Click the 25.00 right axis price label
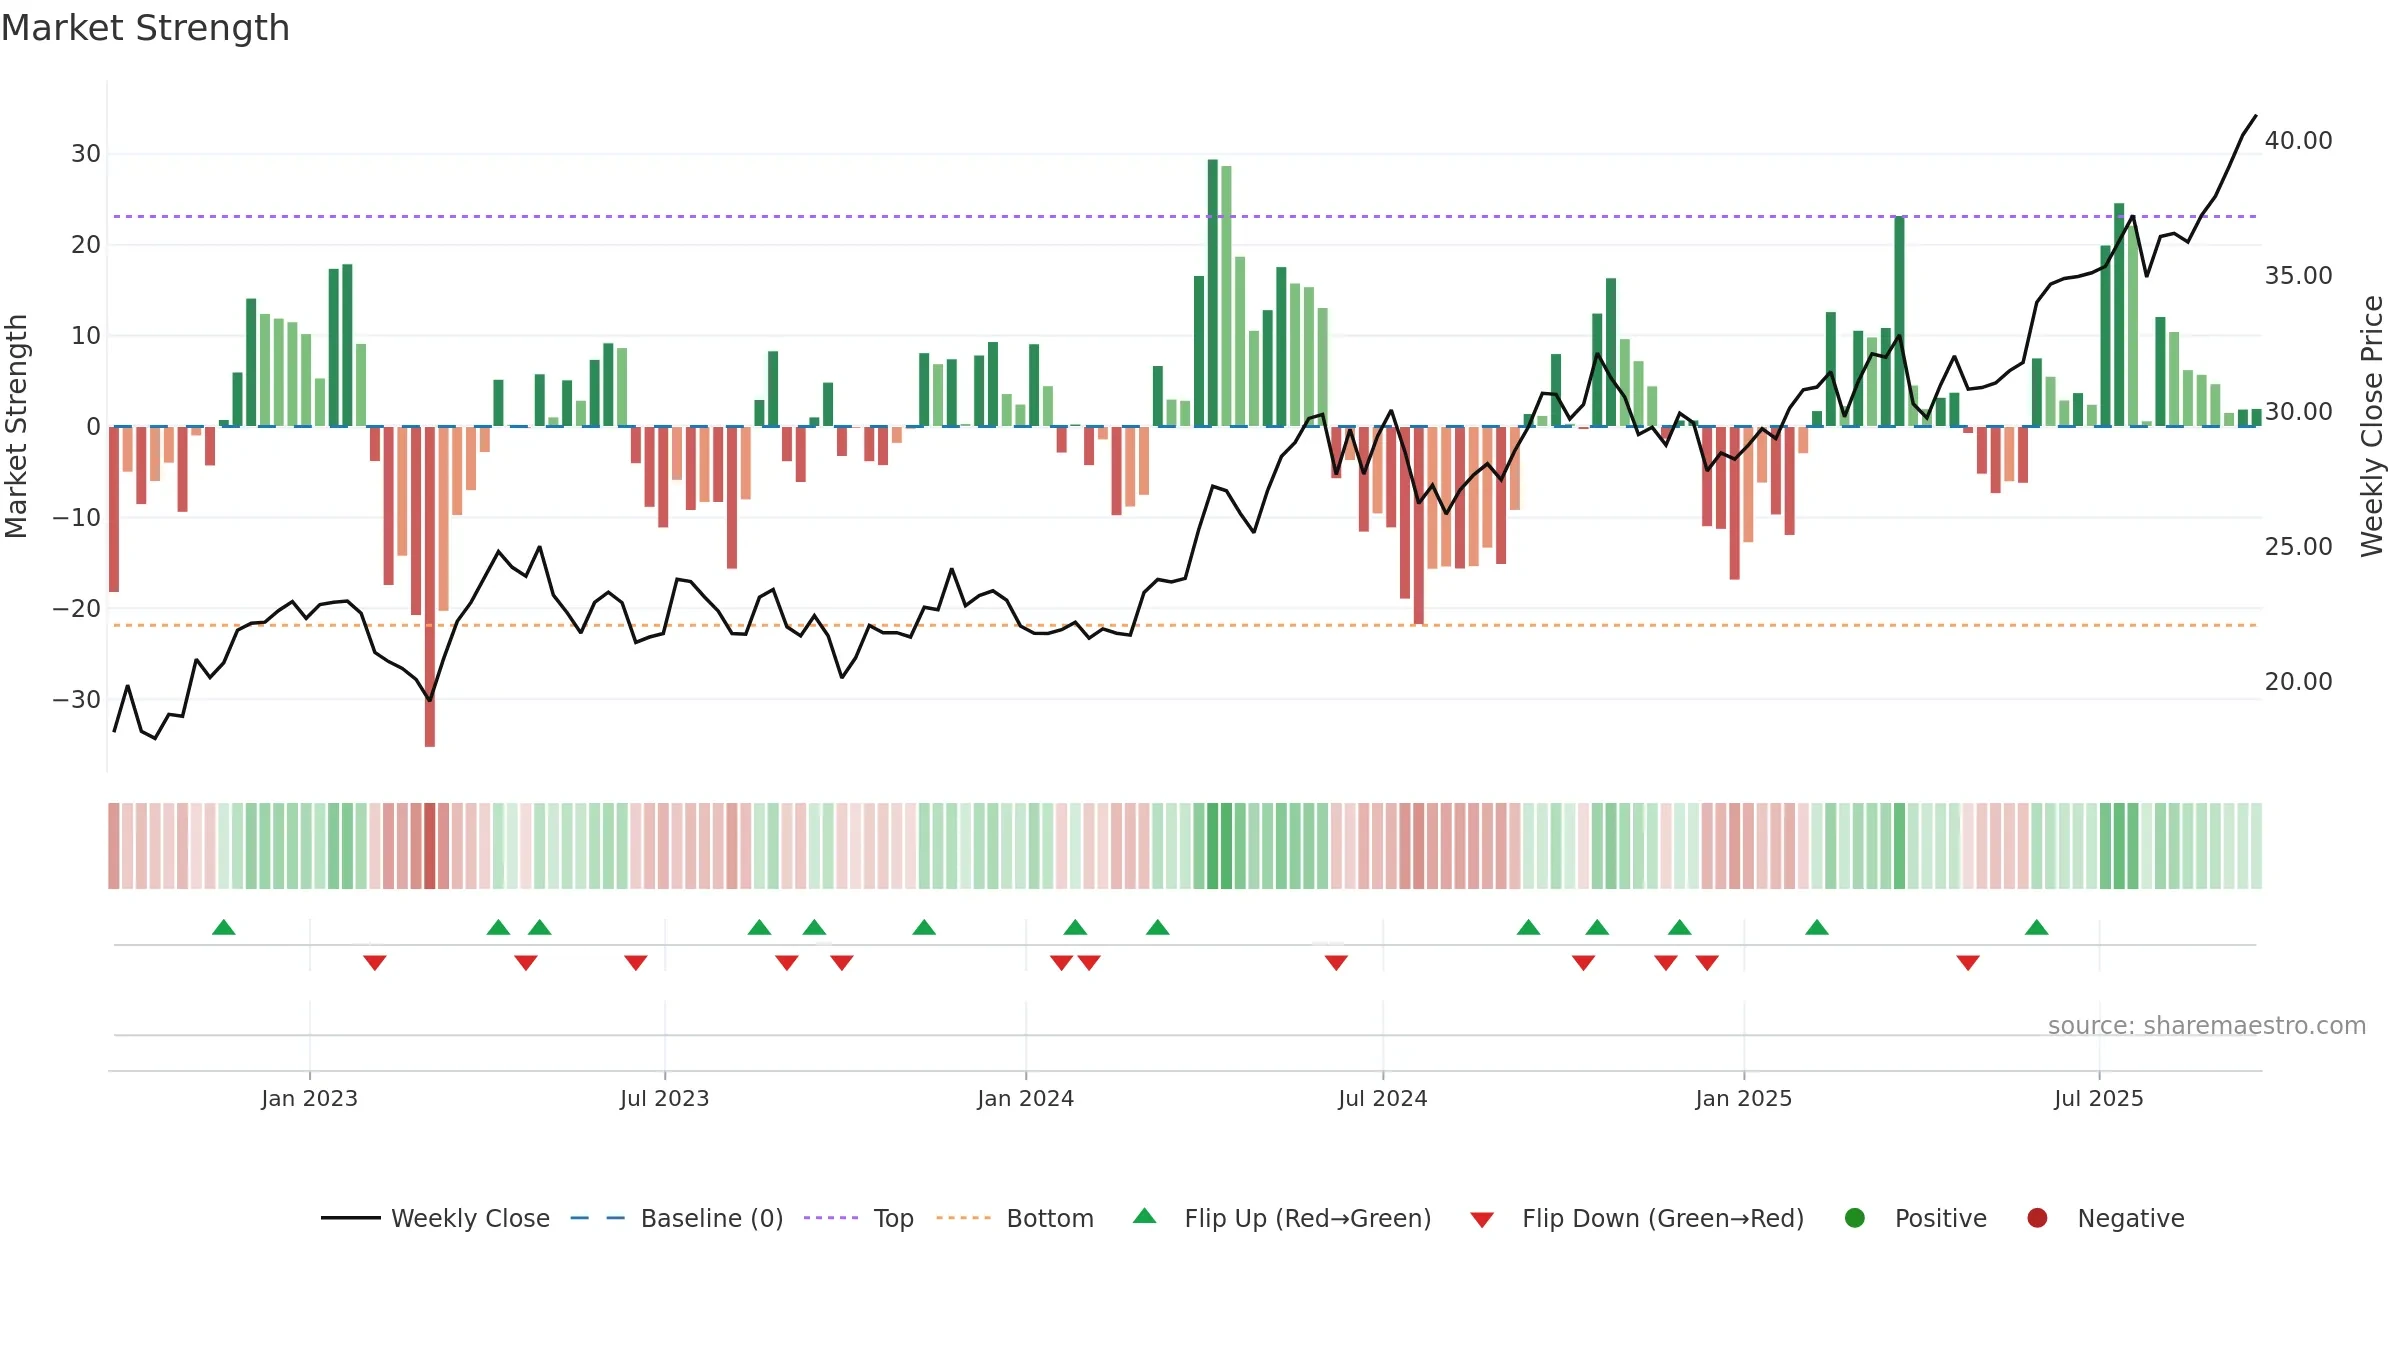Image resolution: width=2400 pixels, height=1350 pixels. [x=2299, y=546]
